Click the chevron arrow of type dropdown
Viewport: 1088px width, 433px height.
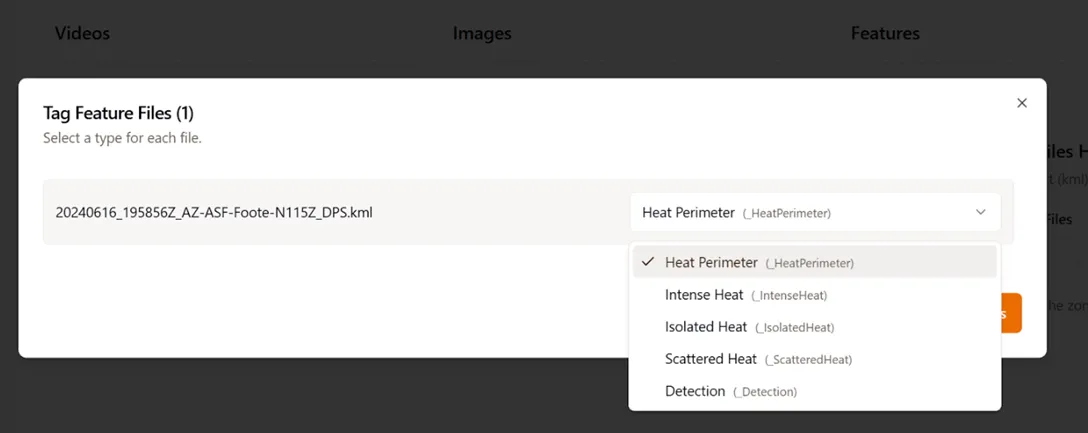click(980, 212)
